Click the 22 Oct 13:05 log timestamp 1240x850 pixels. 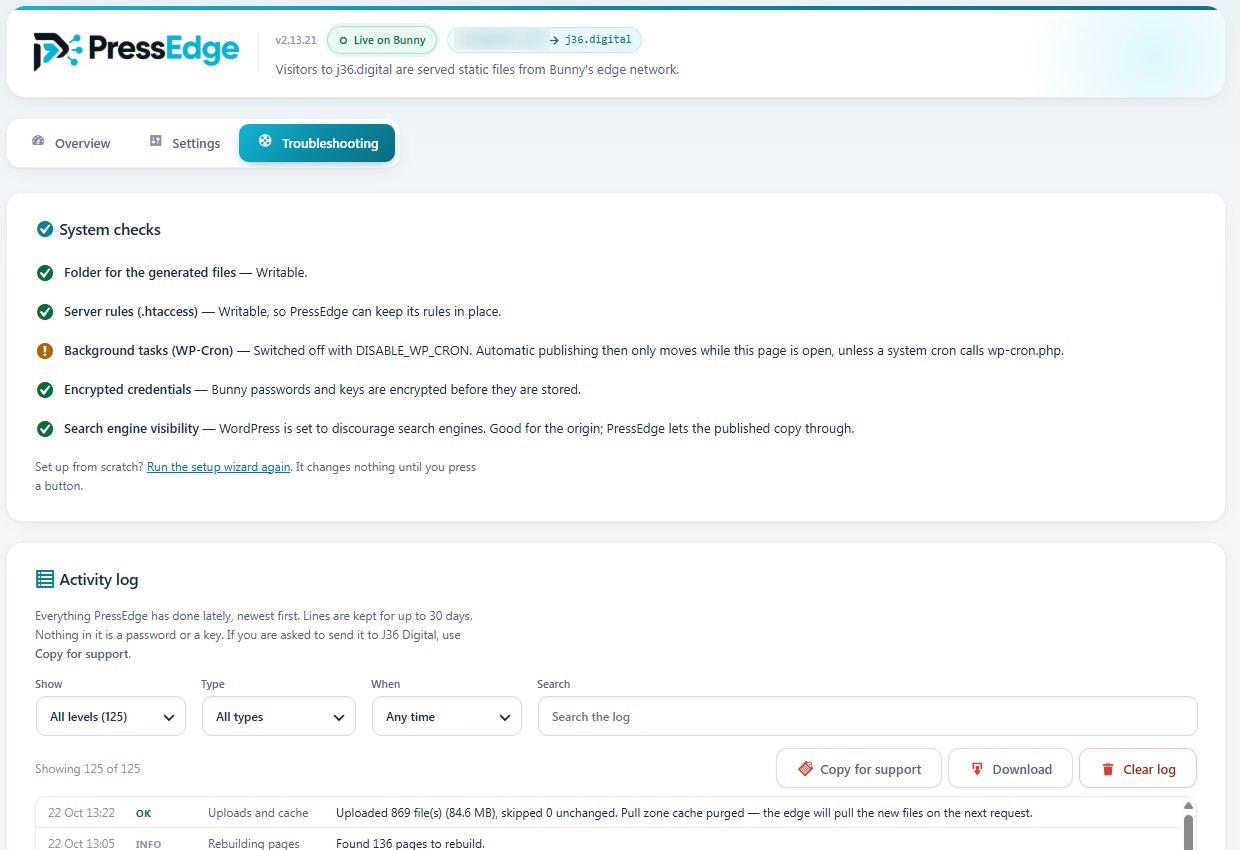click(x=81, y=844)
